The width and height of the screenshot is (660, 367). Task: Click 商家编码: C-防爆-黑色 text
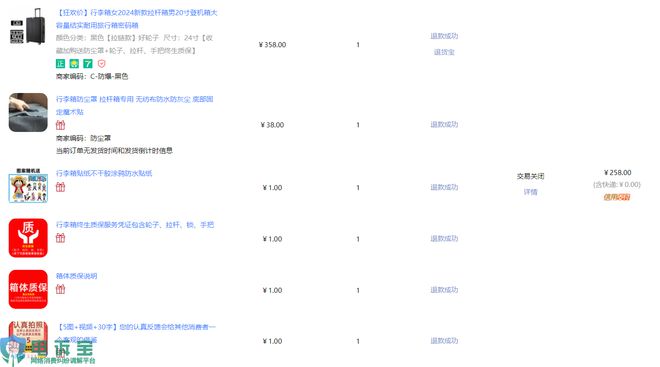coord(92,76)
